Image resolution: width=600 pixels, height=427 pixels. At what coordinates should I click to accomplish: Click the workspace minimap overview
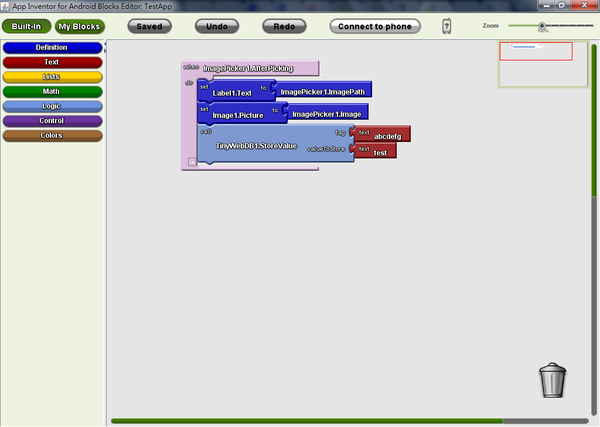(543, 64)
